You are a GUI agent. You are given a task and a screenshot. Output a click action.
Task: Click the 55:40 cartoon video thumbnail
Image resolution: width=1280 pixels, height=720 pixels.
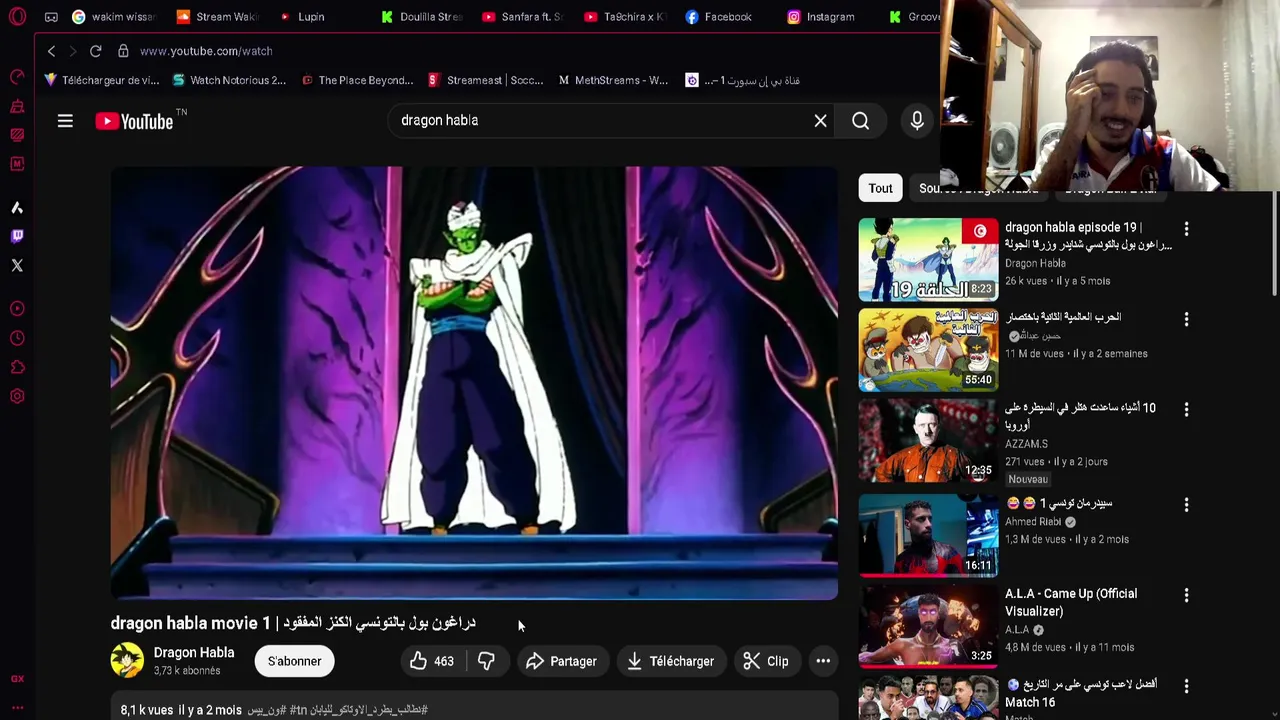tap(928, 350)
